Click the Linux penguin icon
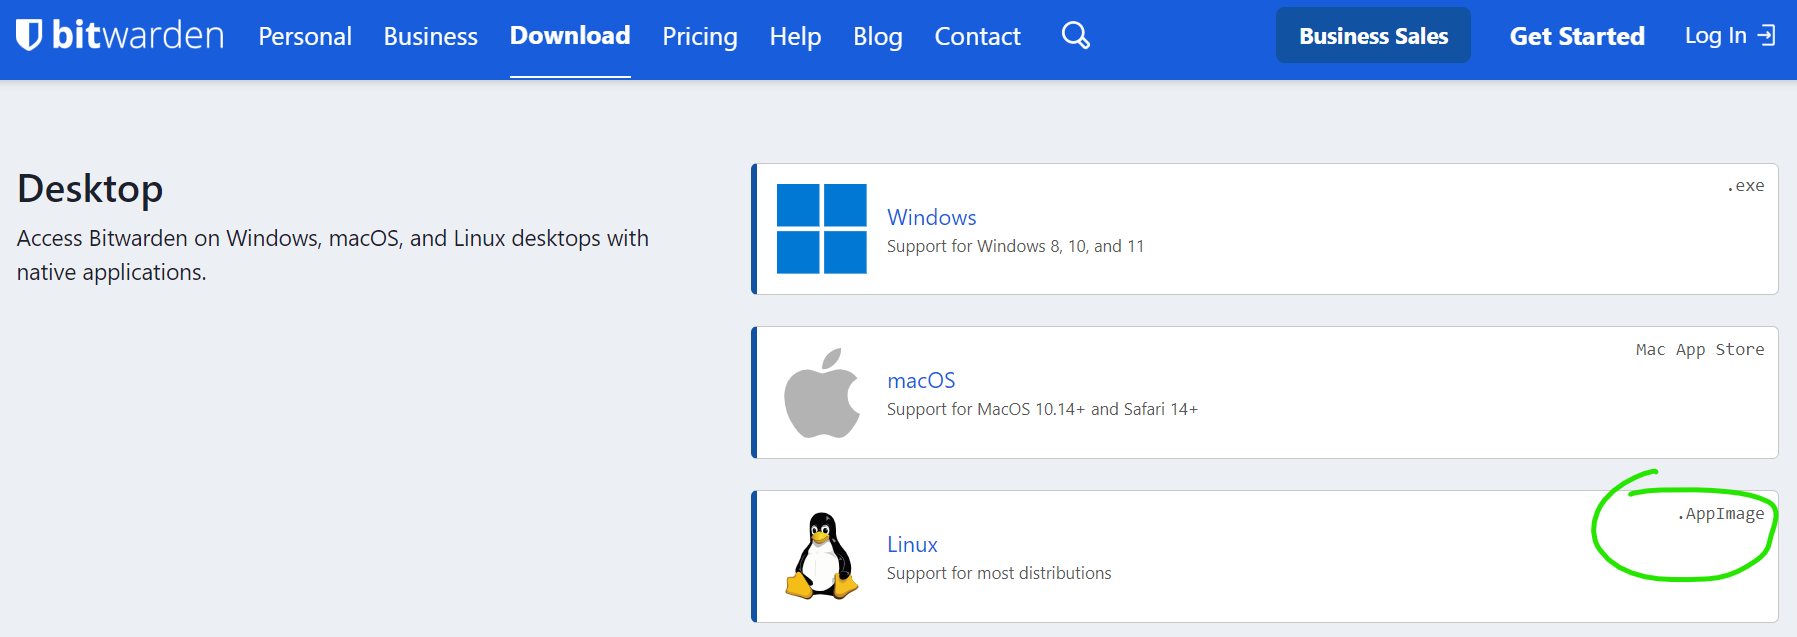 821,556
